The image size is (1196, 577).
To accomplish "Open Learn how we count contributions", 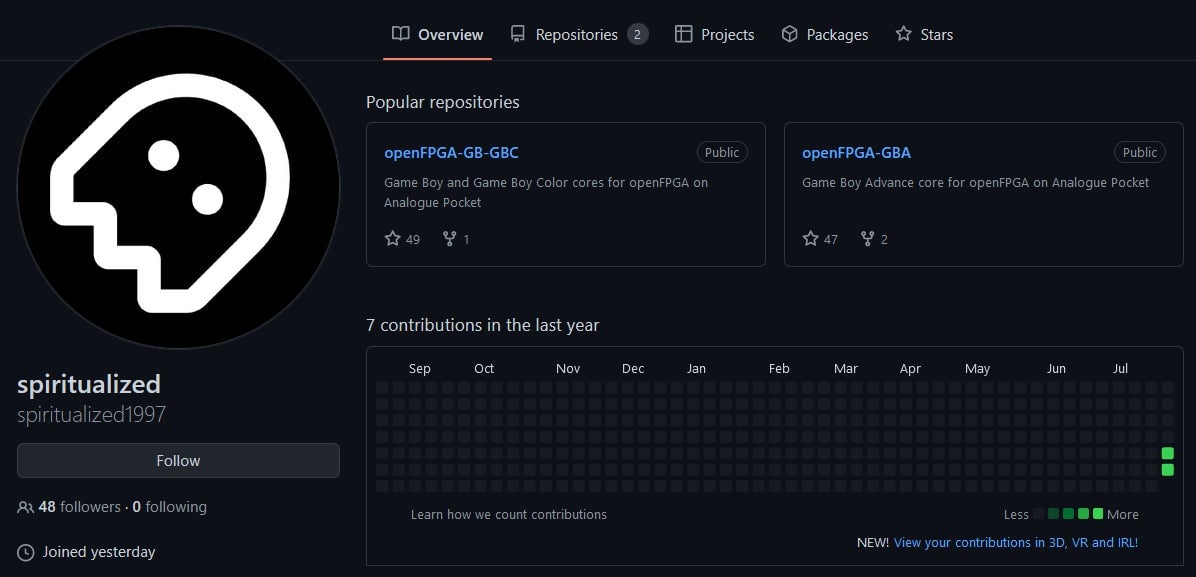I will click(x=509, y=514).
